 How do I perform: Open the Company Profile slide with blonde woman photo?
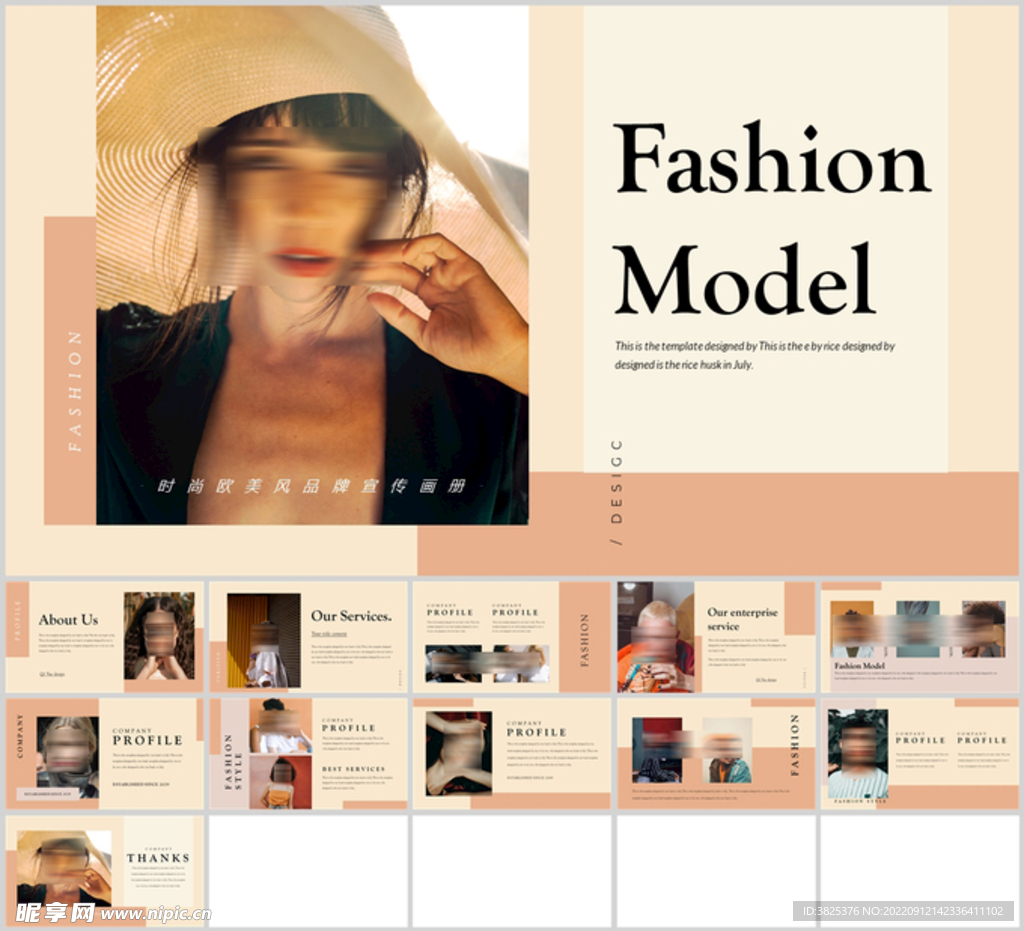(104, 753)
